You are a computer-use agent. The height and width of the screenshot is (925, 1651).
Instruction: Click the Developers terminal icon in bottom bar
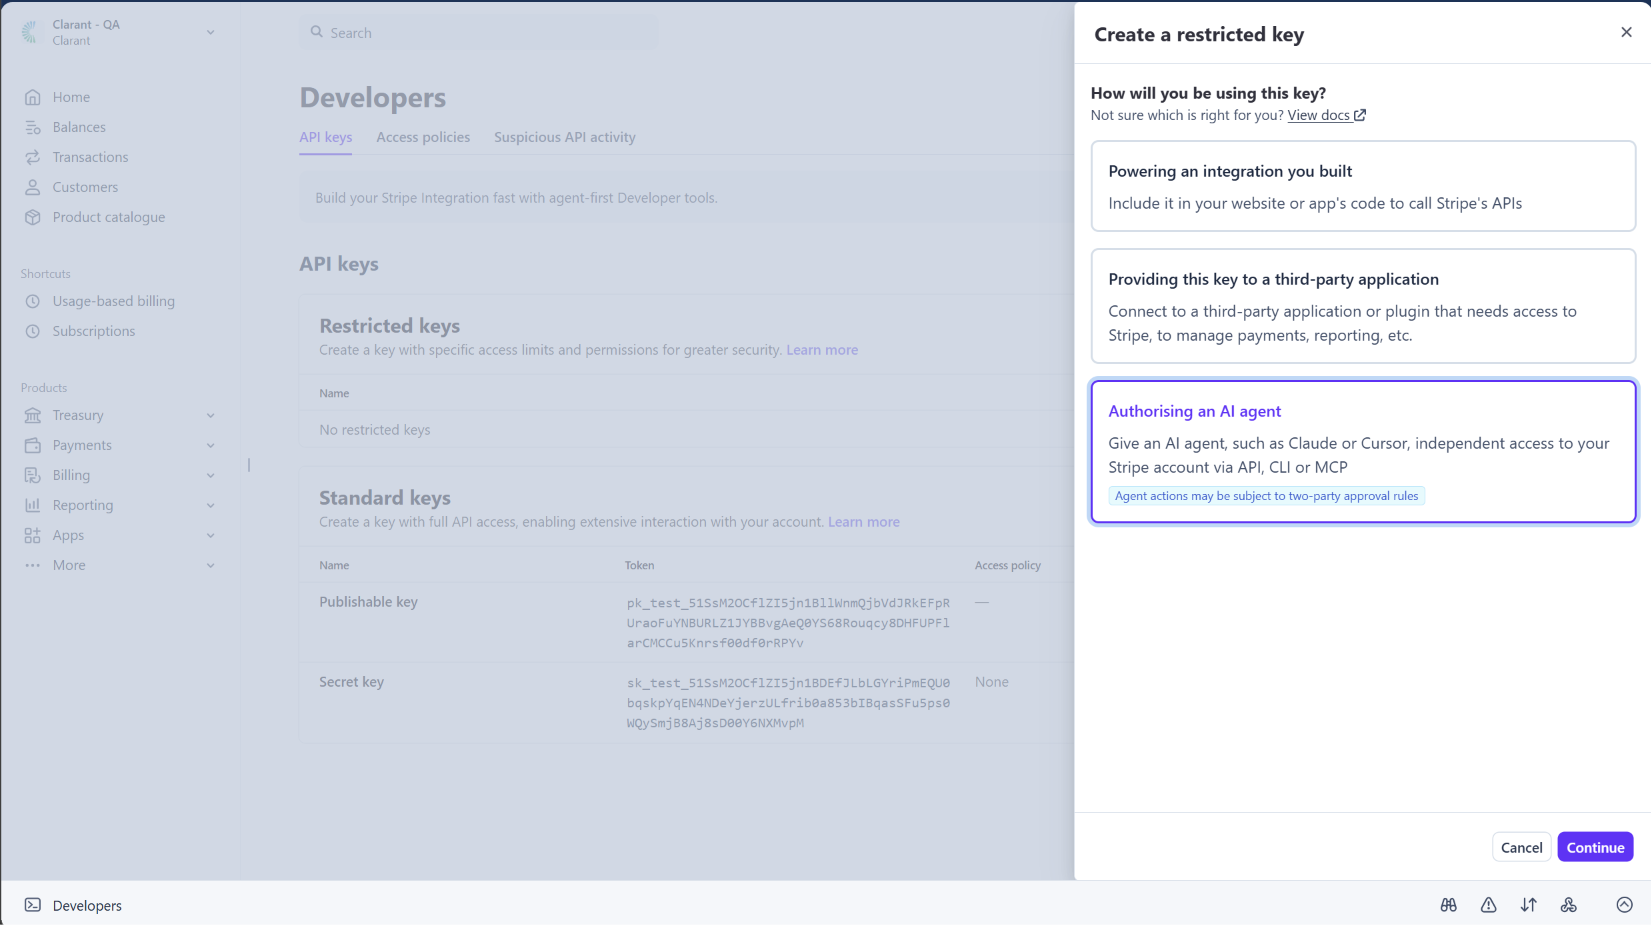pos(33,905)
